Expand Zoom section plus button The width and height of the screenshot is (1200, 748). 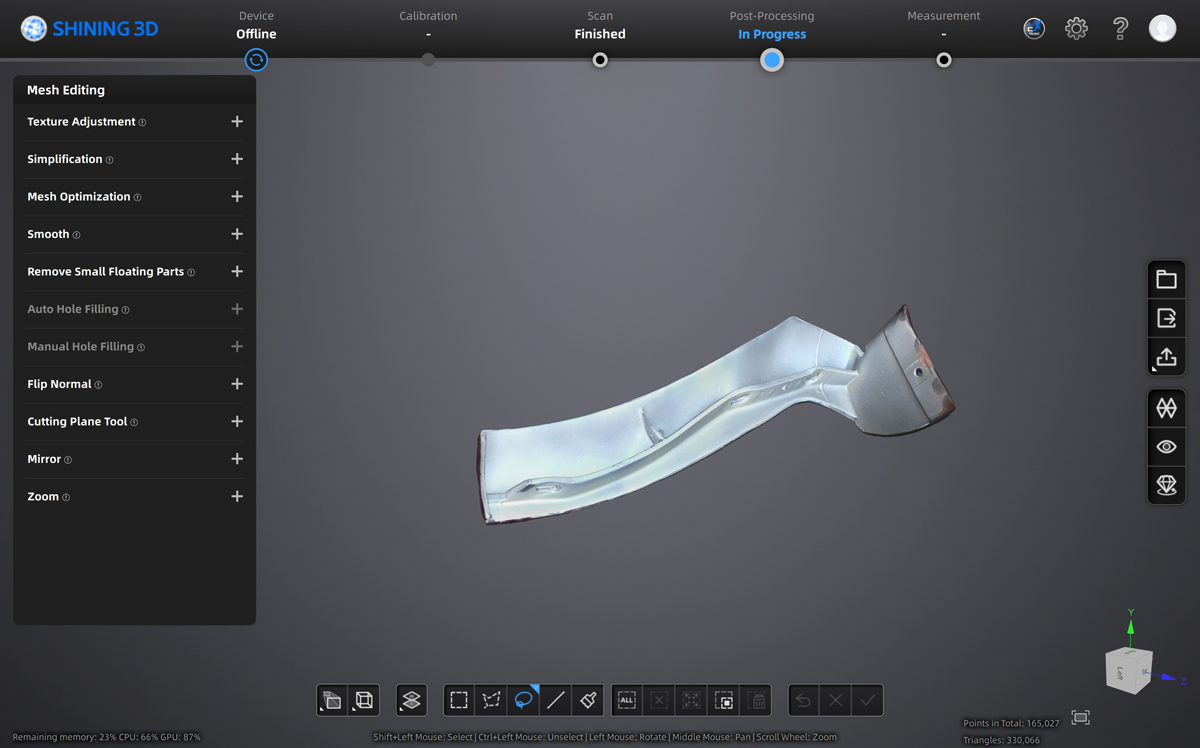click(237, 496)
